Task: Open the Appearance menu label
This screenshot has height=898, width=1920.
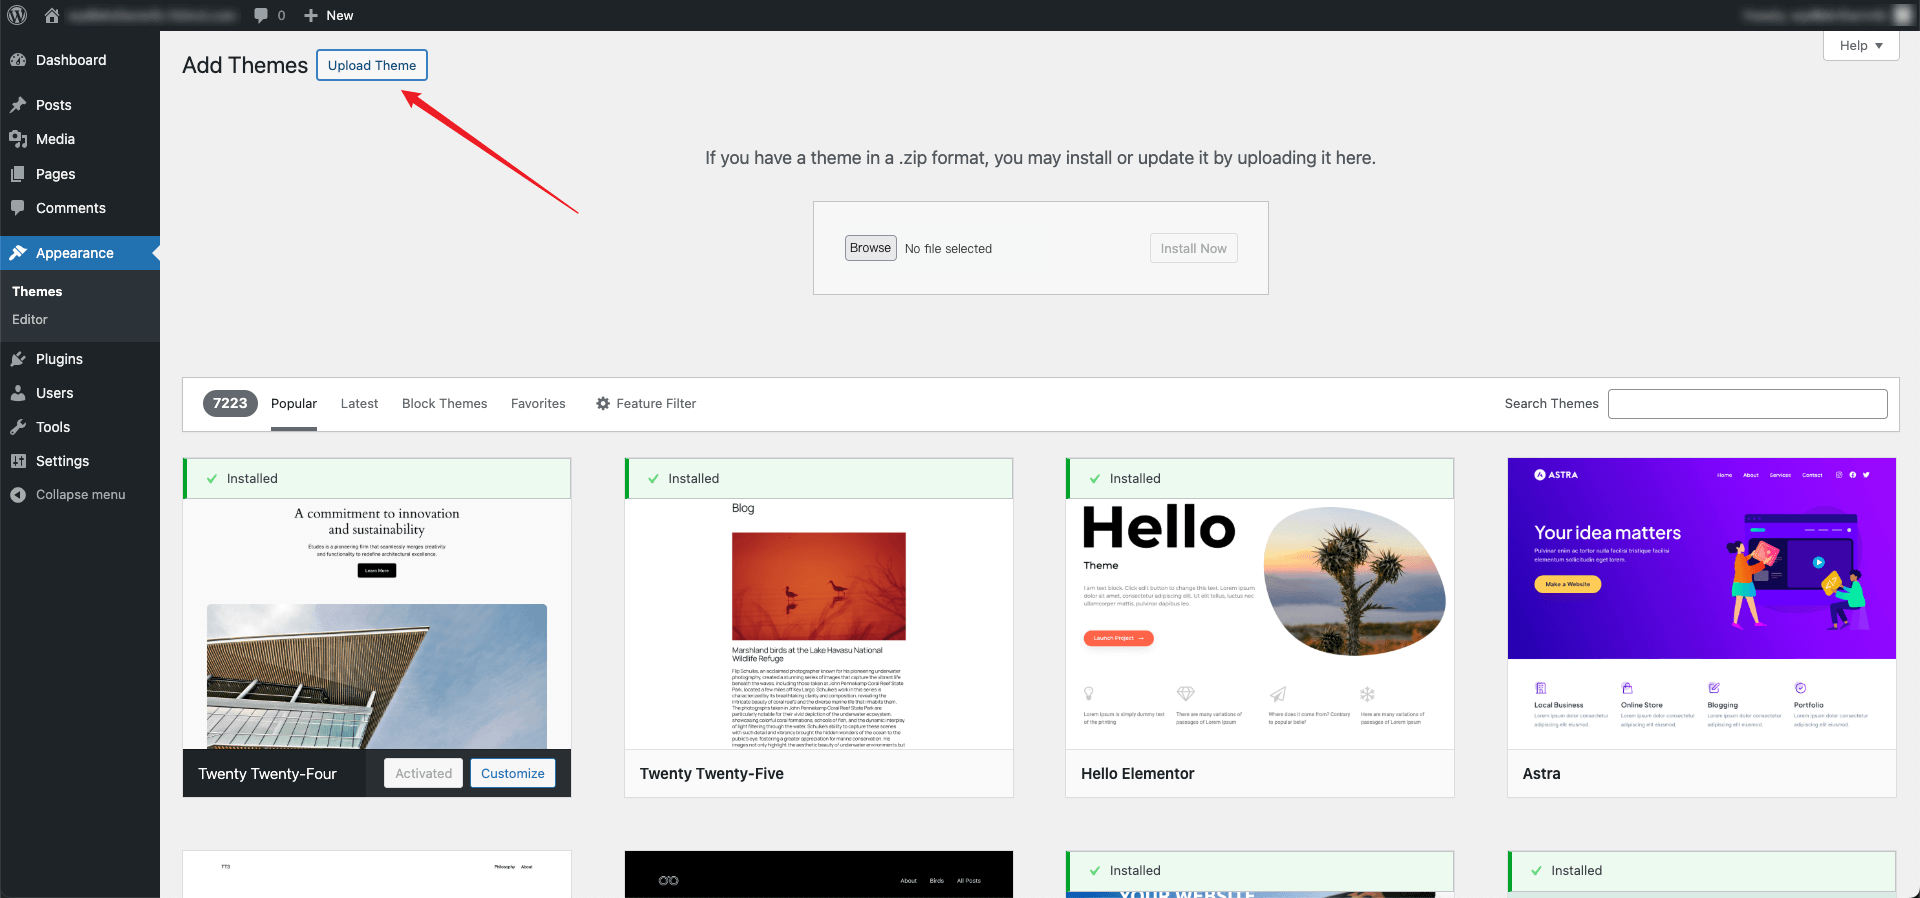Action: tap(75, 253)
